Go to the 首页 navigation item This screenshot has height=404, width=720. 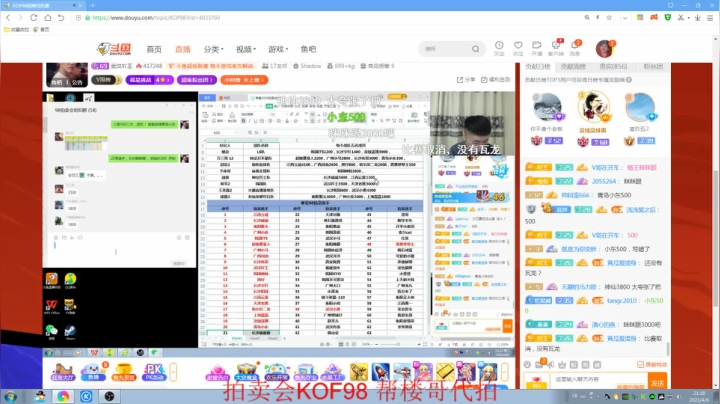(154, 49)
